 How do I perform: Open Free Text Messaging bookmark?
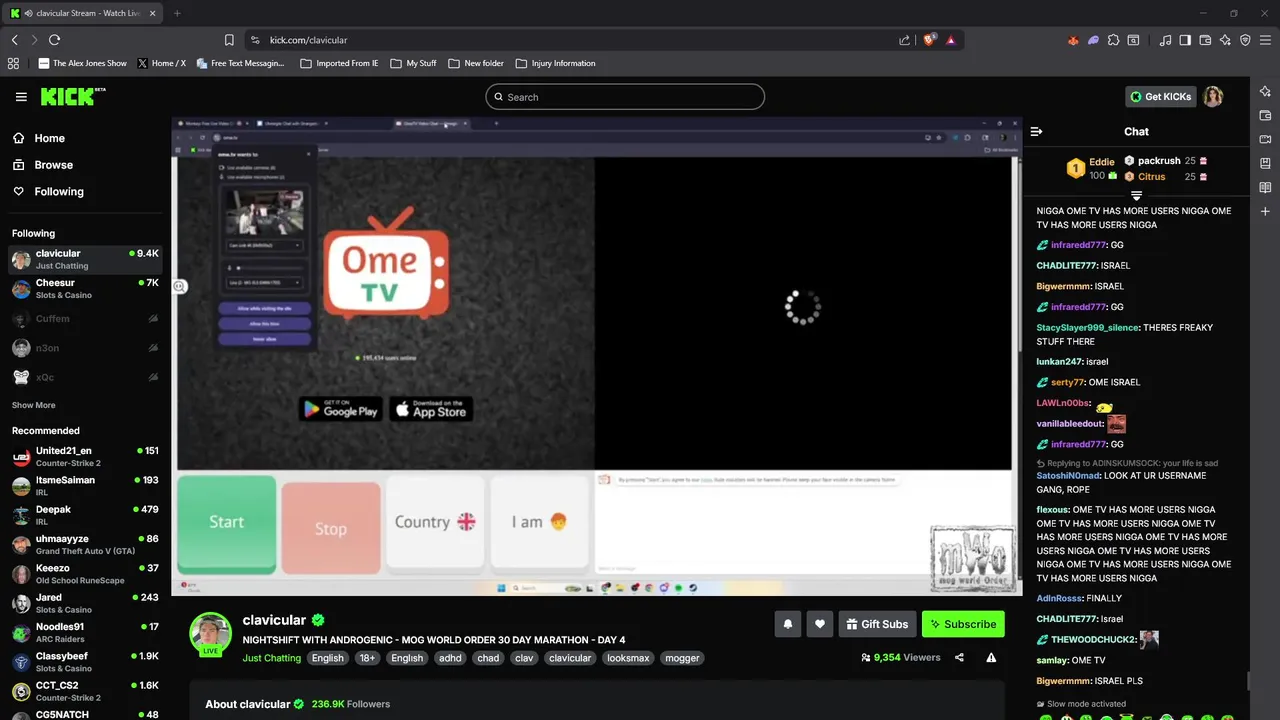240,63
